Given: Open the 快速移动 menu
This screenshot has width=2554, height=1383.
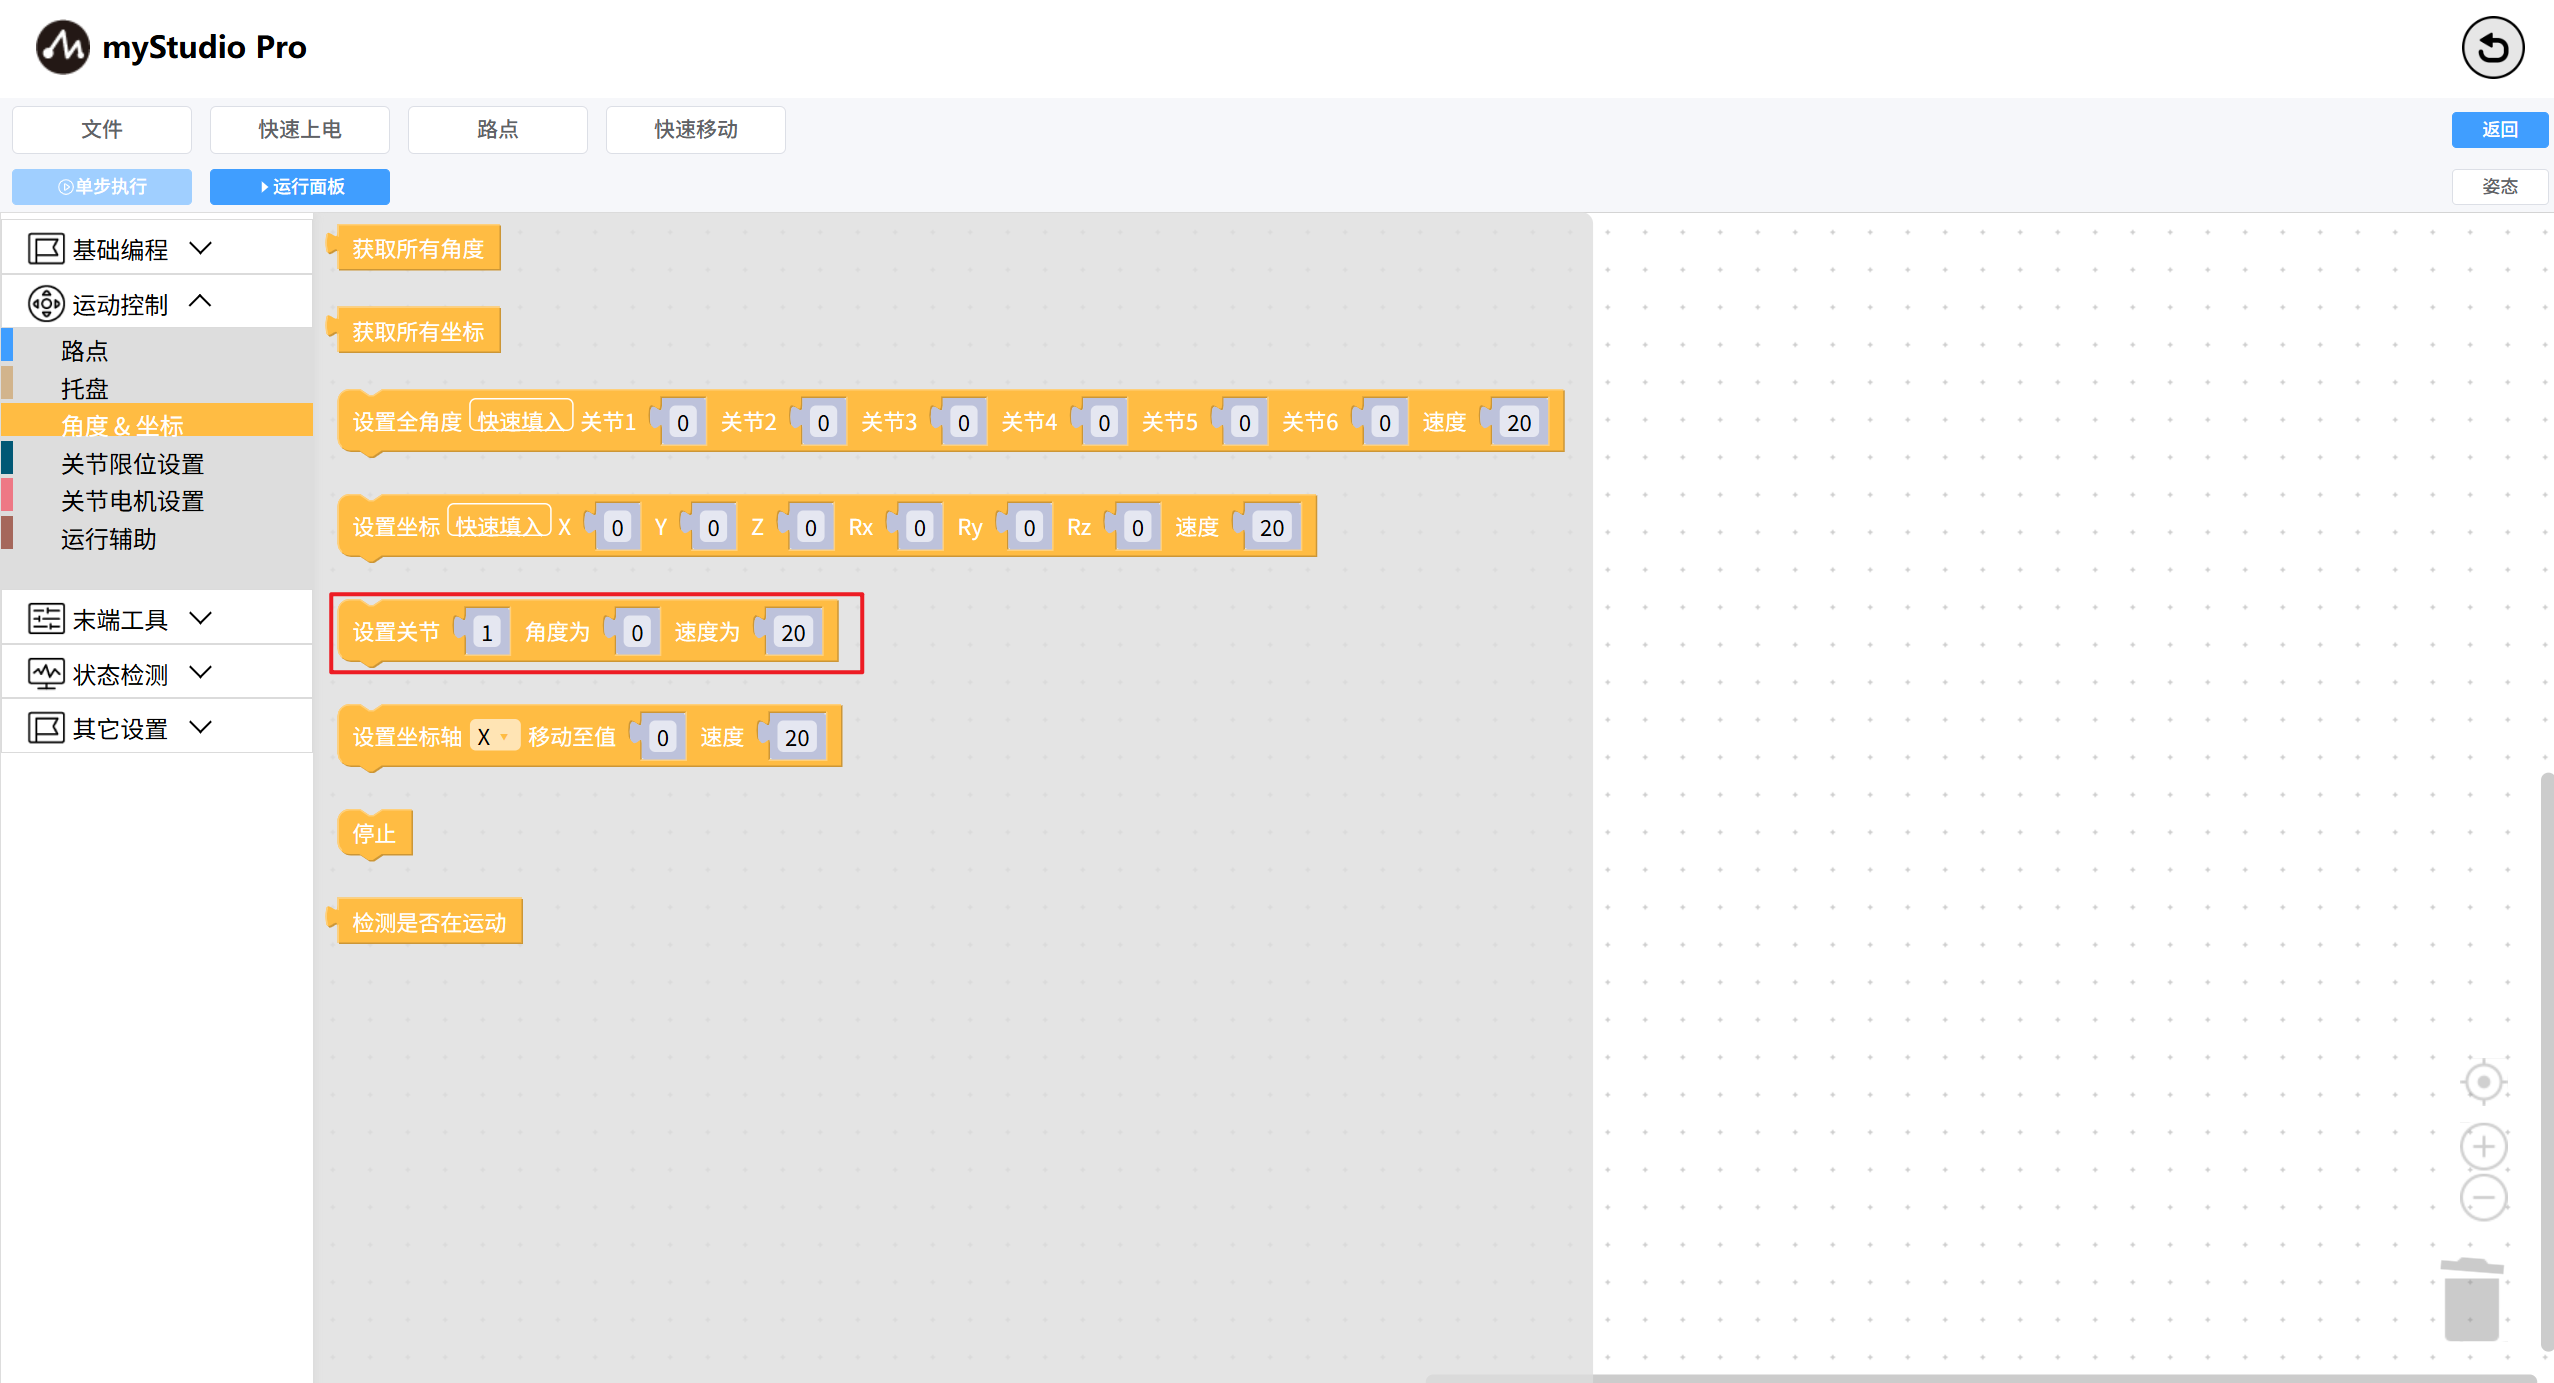Looking at the screenshot, I should (695, 129).
